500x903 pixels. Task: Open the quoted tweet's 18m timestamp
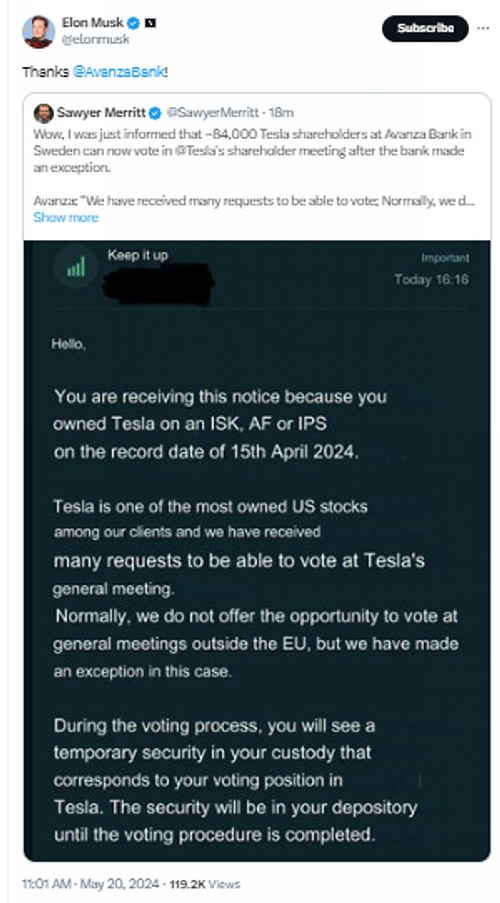282,113
